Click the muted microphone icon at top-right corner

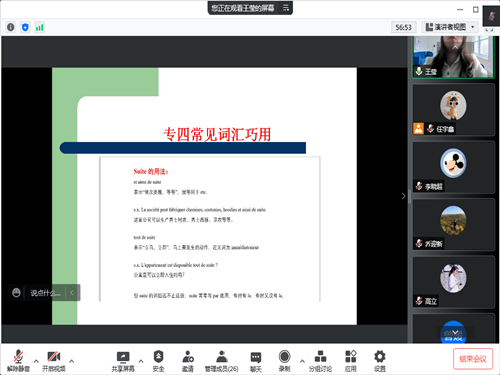(x=491, y=16)
